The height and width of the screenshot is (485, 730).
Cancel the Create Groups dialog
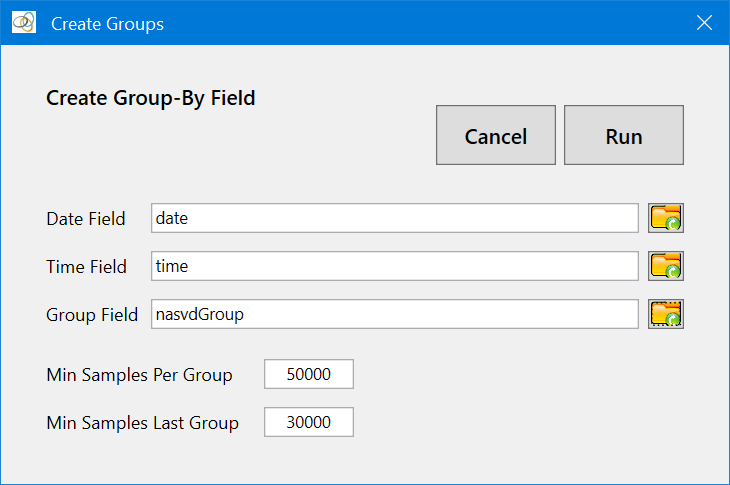coord(495,136)
